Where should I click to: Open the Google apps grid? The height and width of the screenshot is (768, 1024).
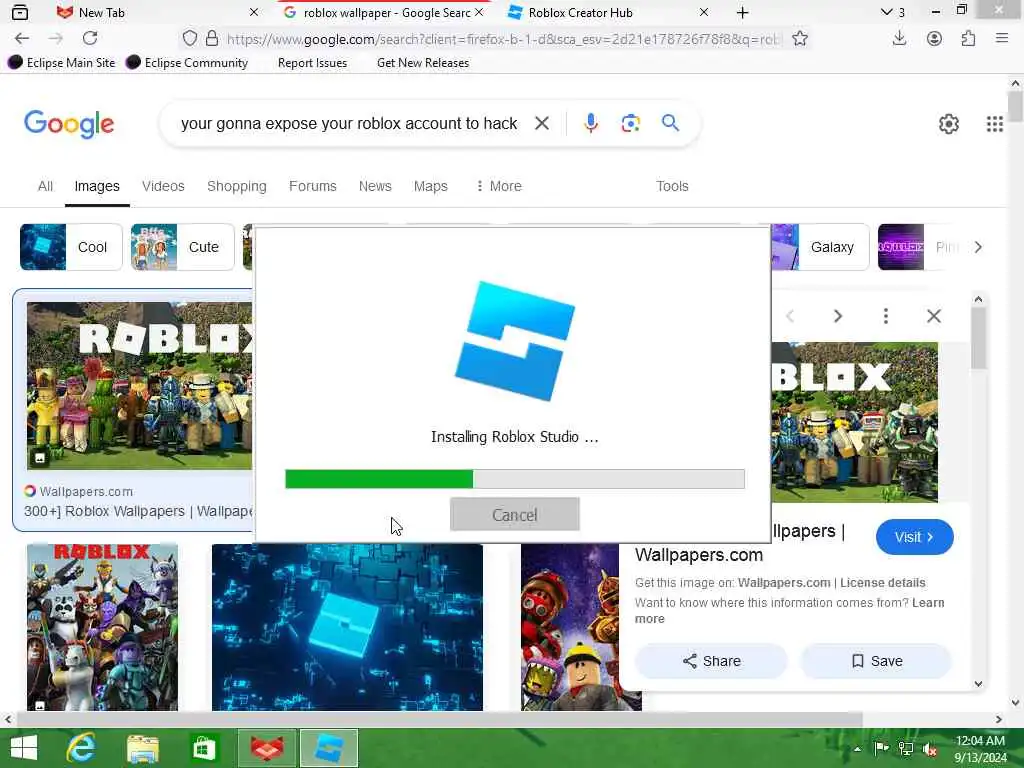pos(995,123)
